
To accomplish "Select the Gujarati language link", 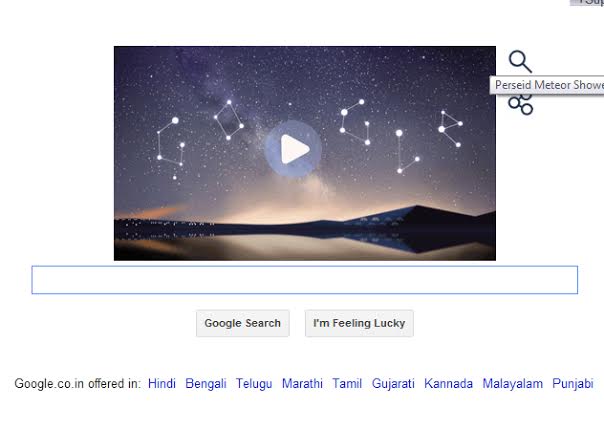I will 393,384.
